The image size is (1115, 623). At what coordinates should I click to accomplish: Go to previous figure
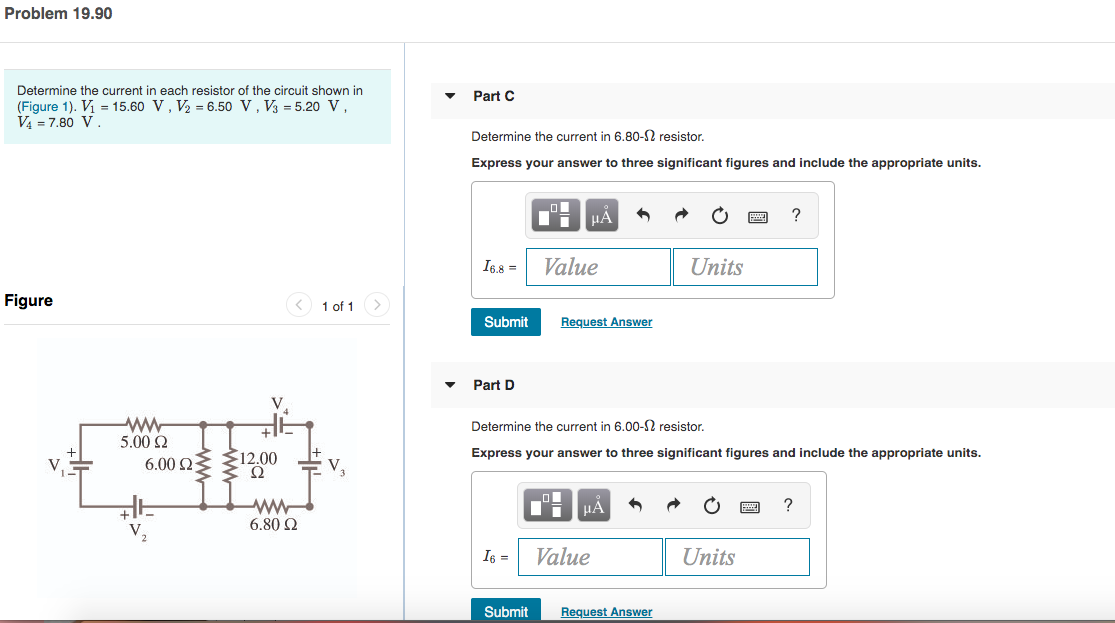point(299,305)
